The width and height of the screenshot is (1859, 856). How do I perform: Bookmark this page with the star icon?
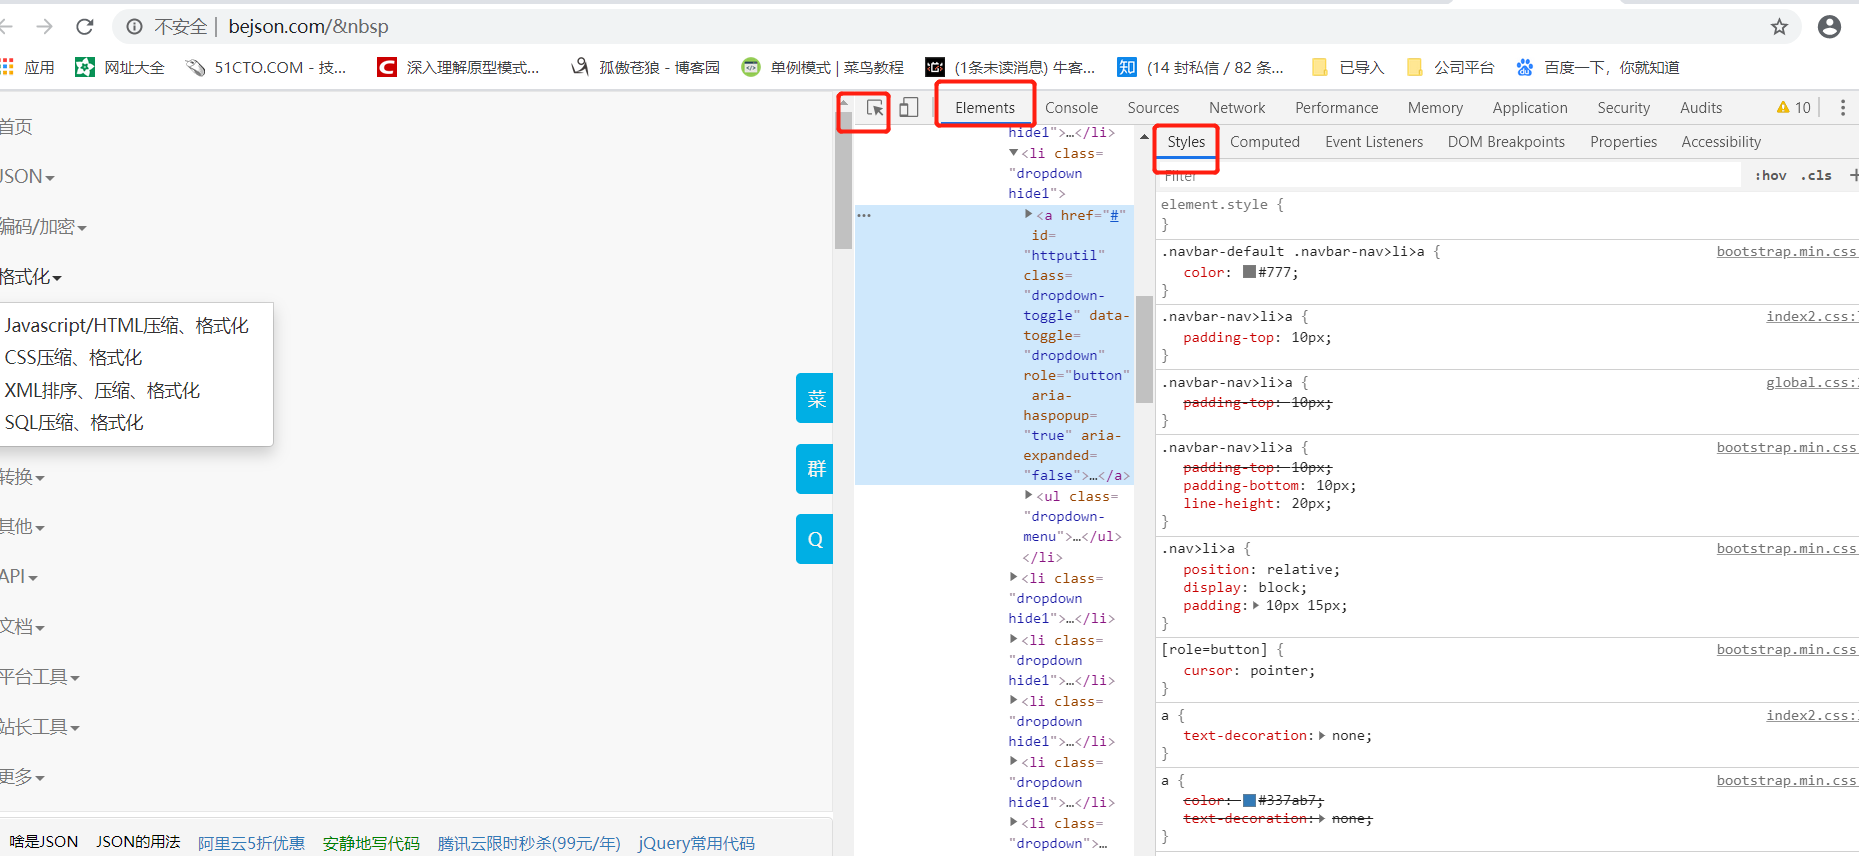click(1779, 27)
